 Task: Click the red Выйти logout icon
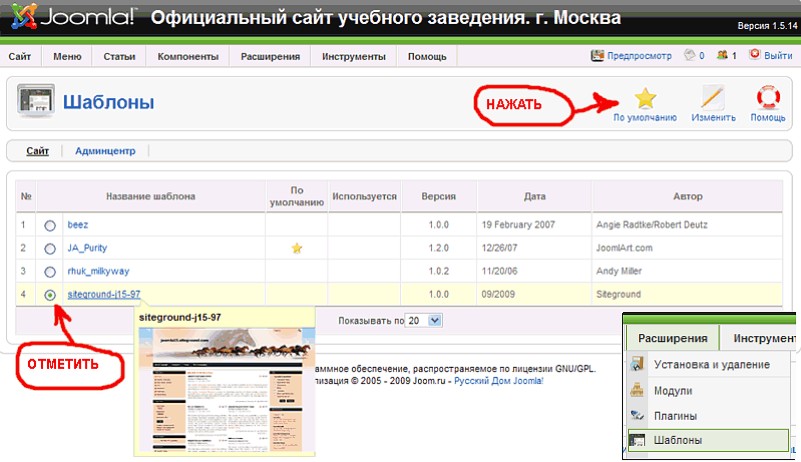coord(755,54)
